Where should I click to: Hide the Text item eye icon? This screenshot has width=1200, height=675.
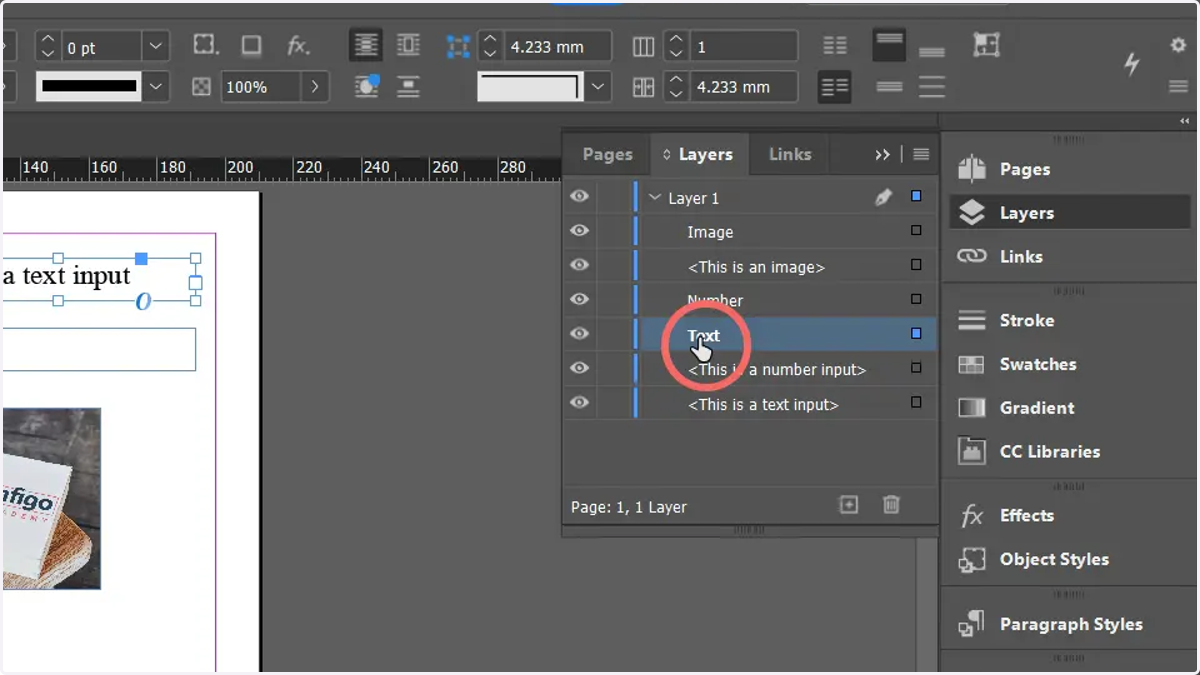pyautogui.click(x=579, y=334)
